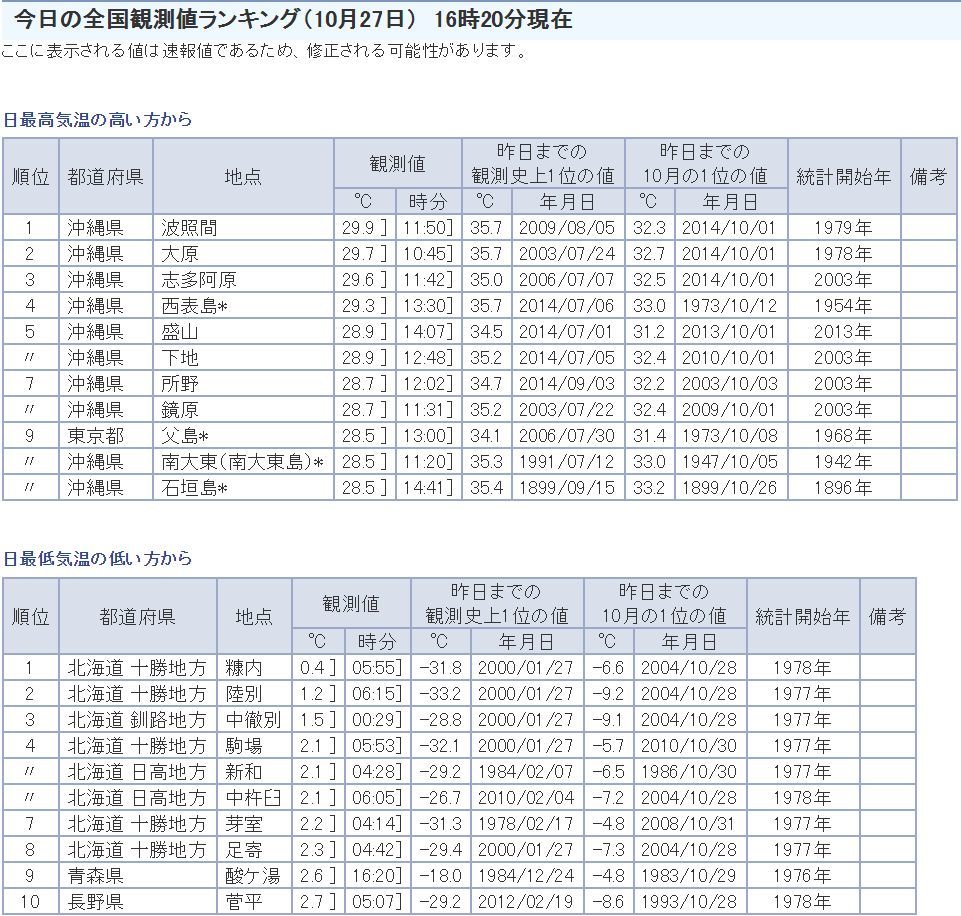Screen dimensions: 961x916
Task: Select the 志多阿原 station cell
Action: 243,279
